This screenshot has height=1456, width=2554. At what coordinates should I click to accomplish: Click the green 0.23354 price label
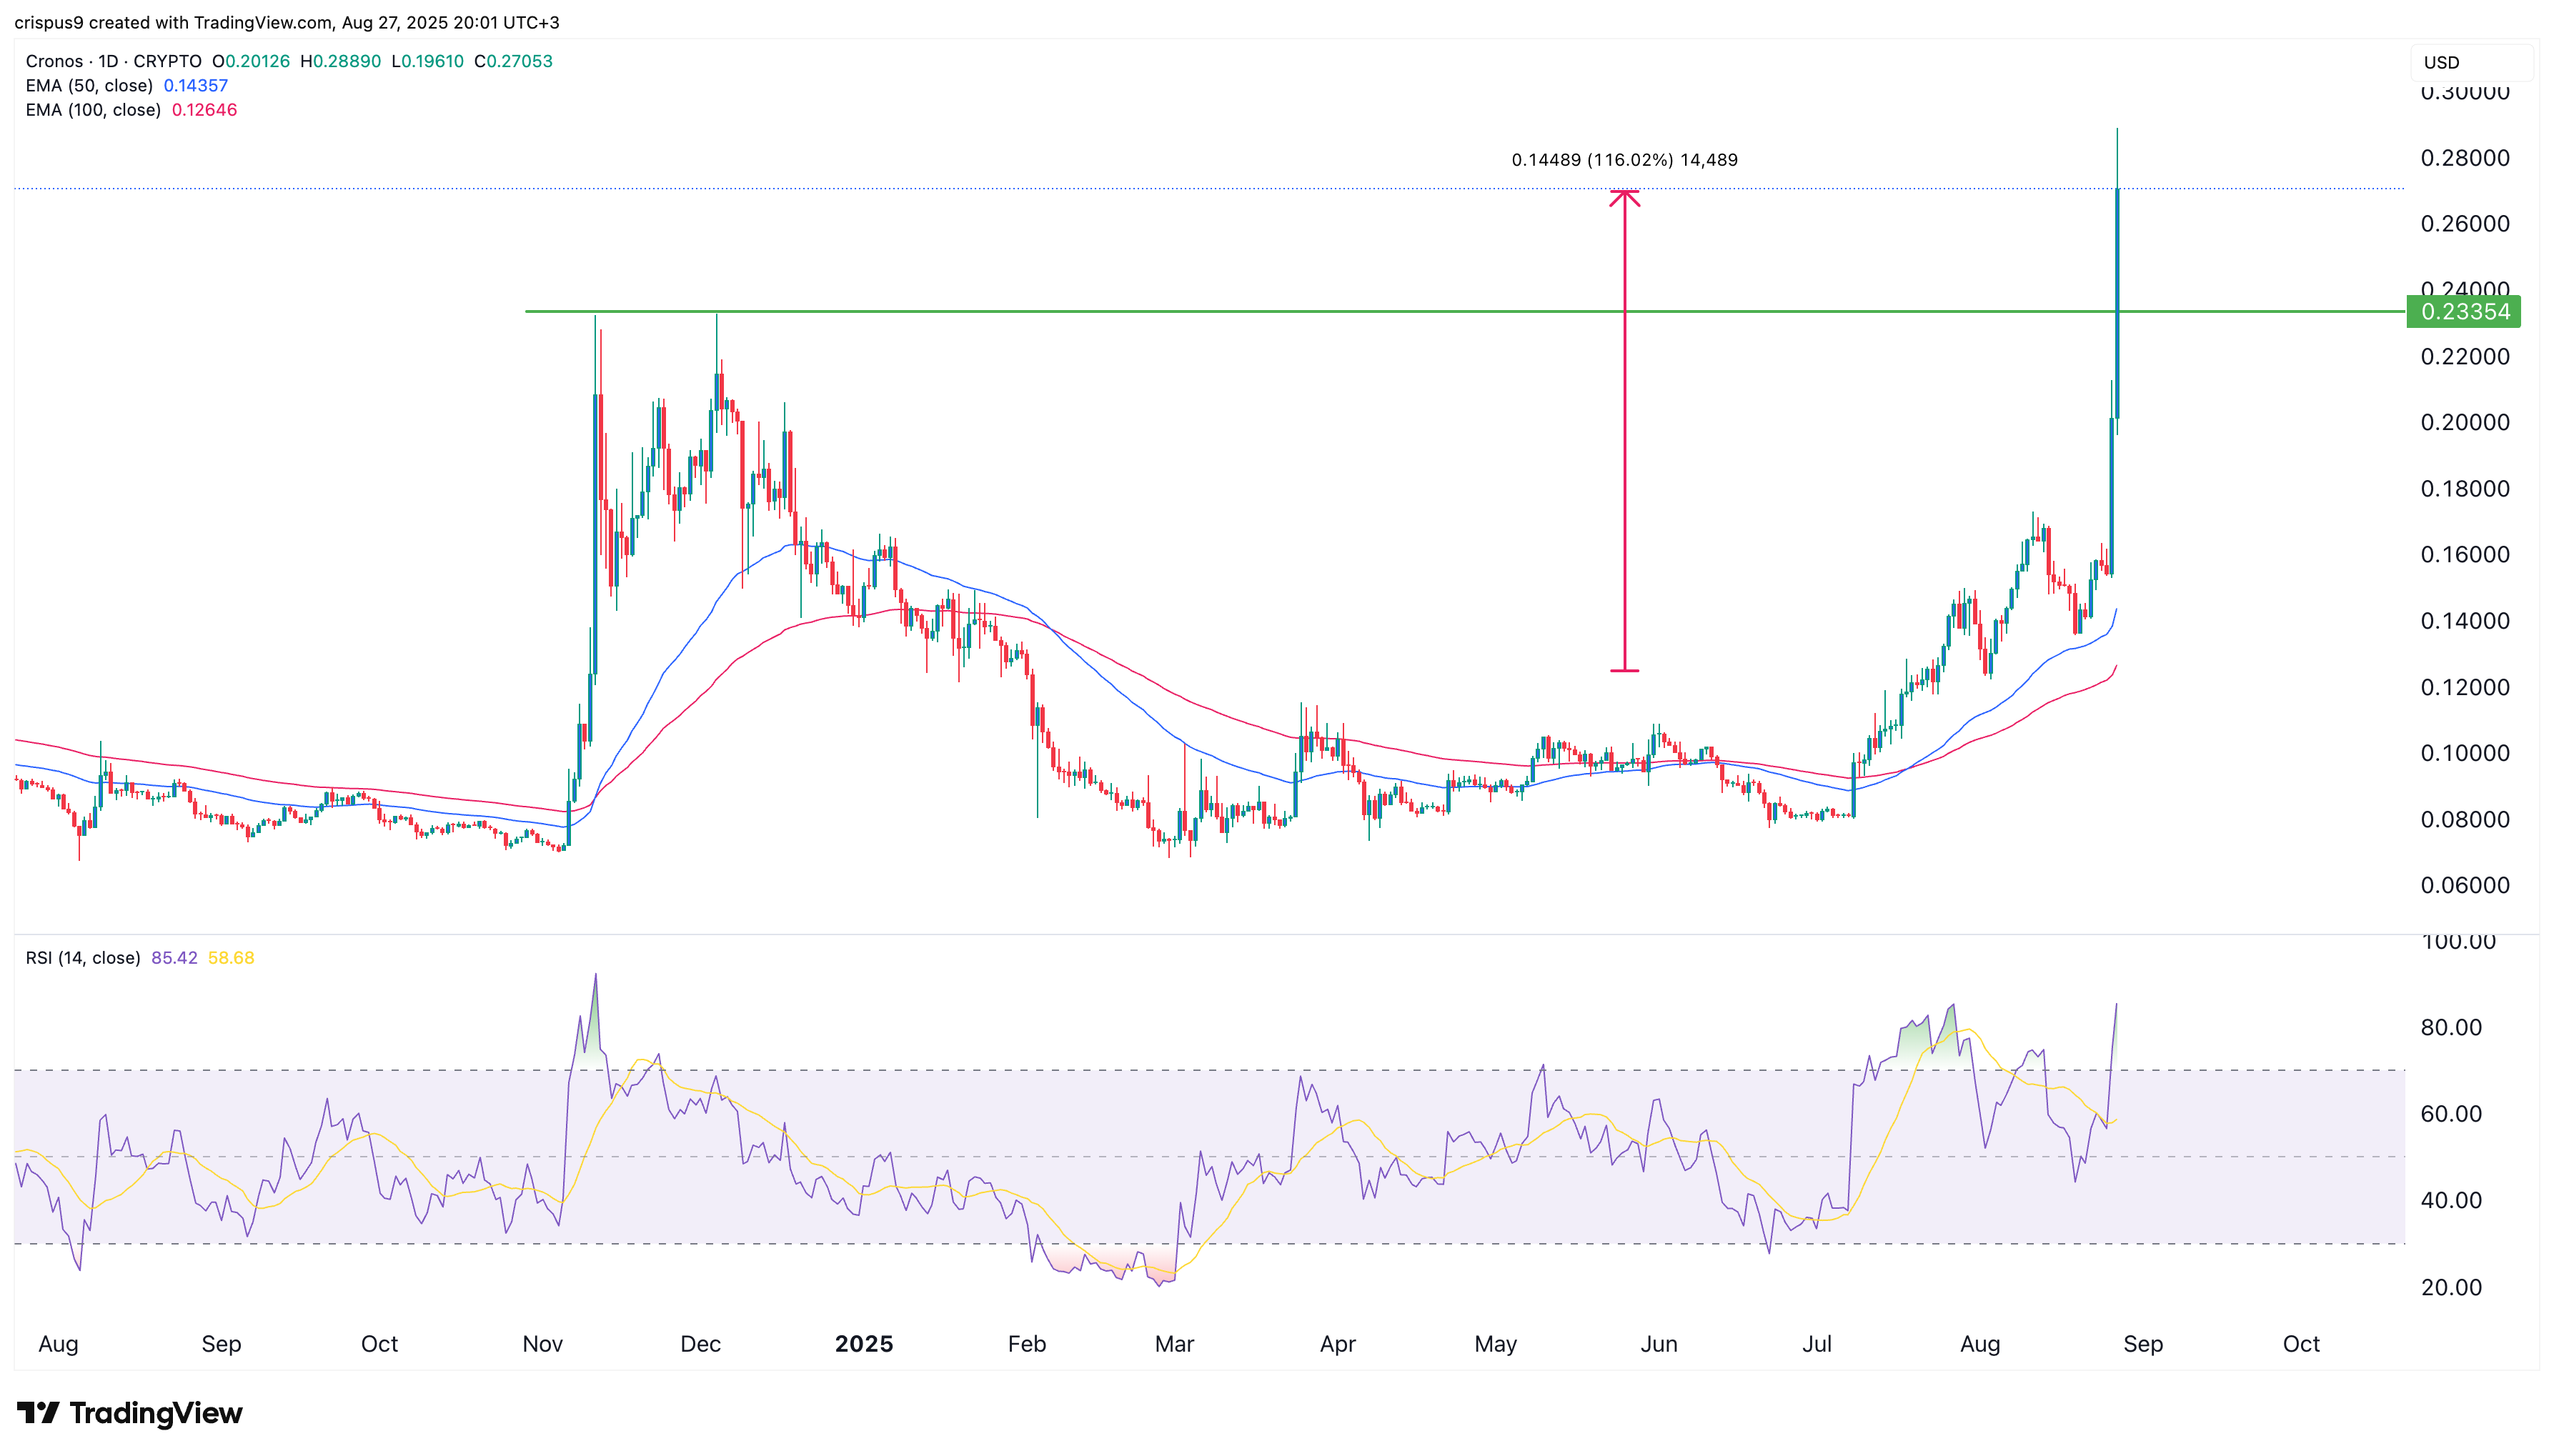2464,312
